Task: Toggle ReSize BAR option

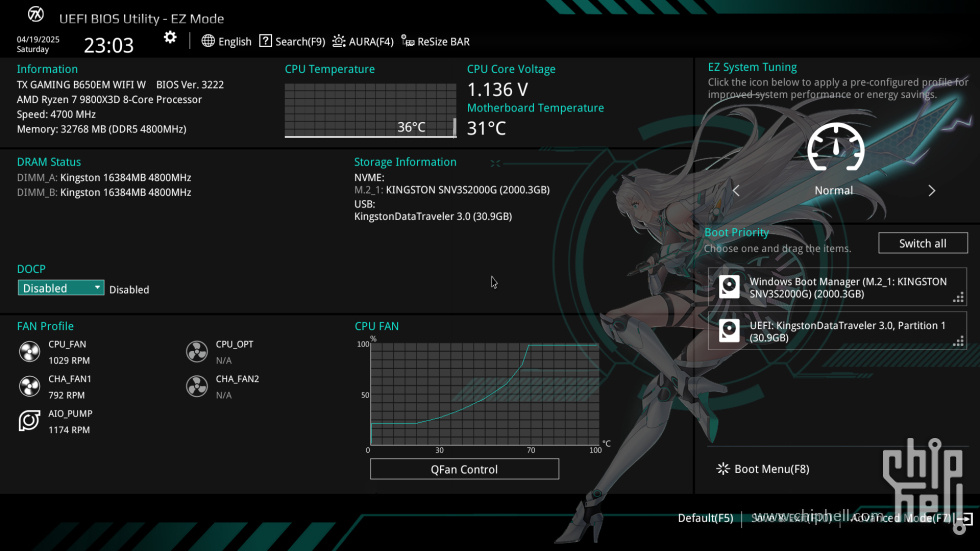Action: (436, 41)
